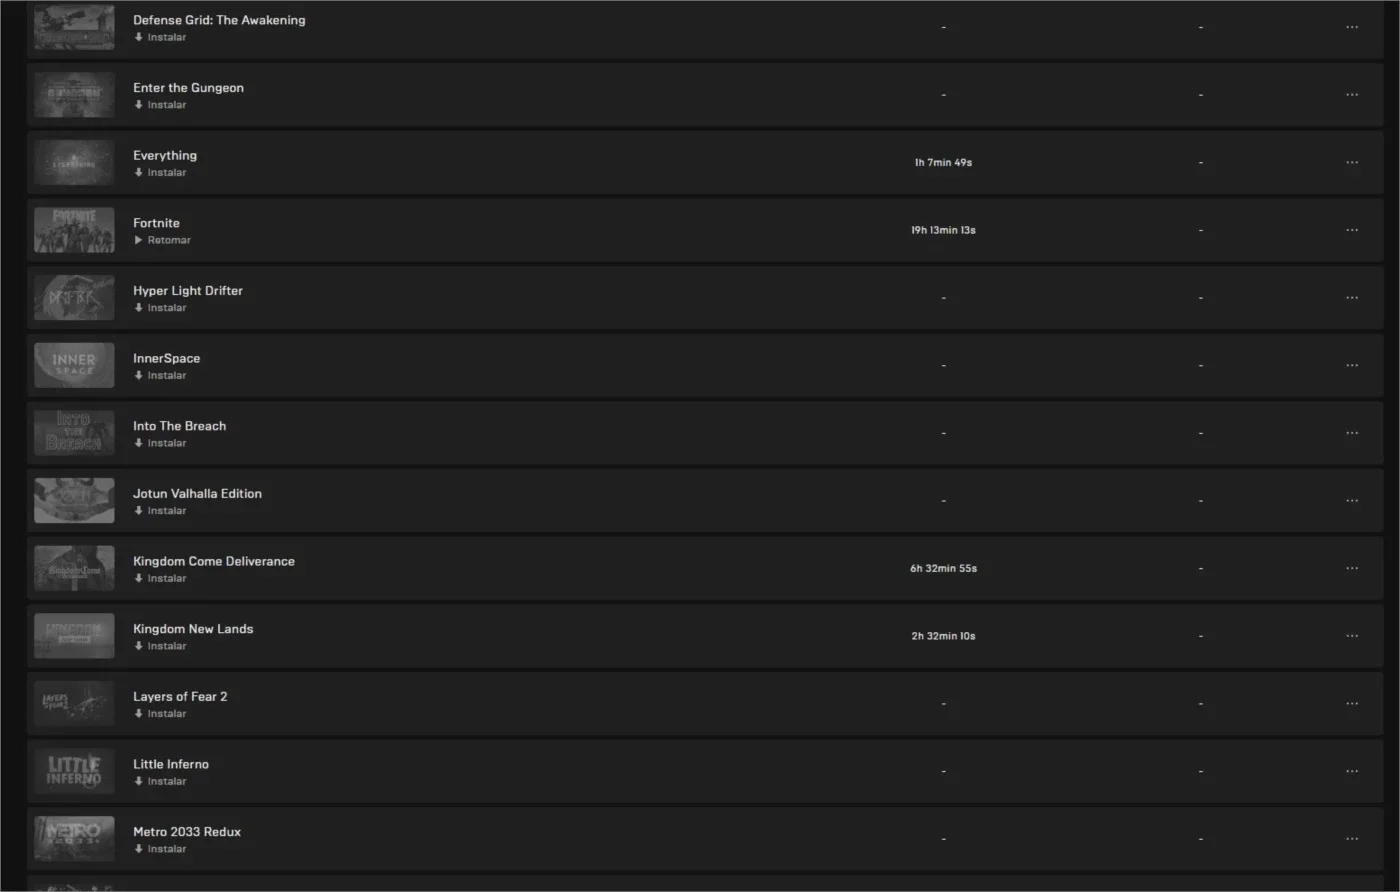Screen dimensions: 1400x892
Task: Install Kingdom New Lands
Action: click(x=160, y=646)
